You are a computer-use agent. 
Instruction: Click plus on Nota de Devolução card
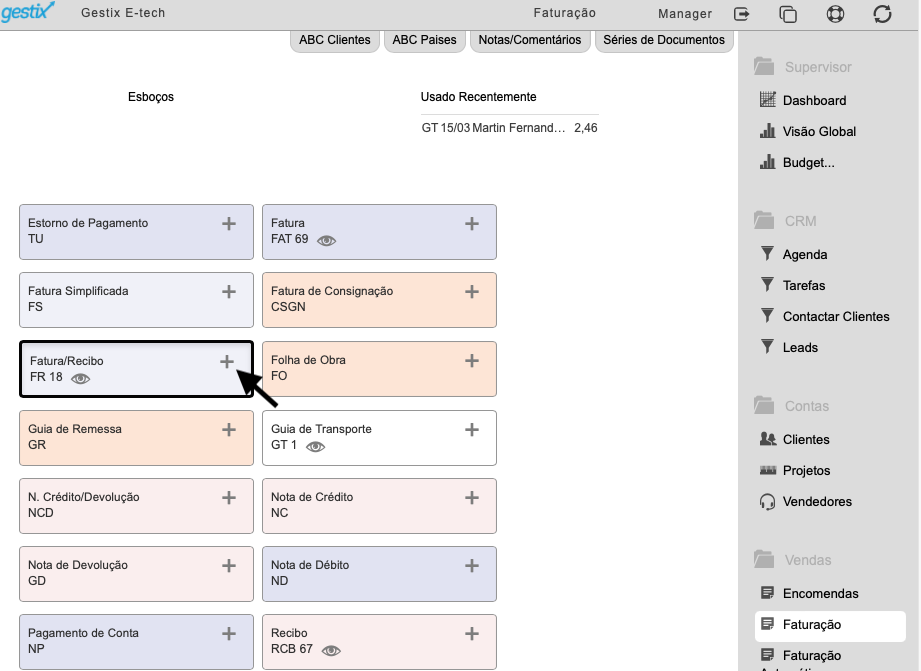229,566
